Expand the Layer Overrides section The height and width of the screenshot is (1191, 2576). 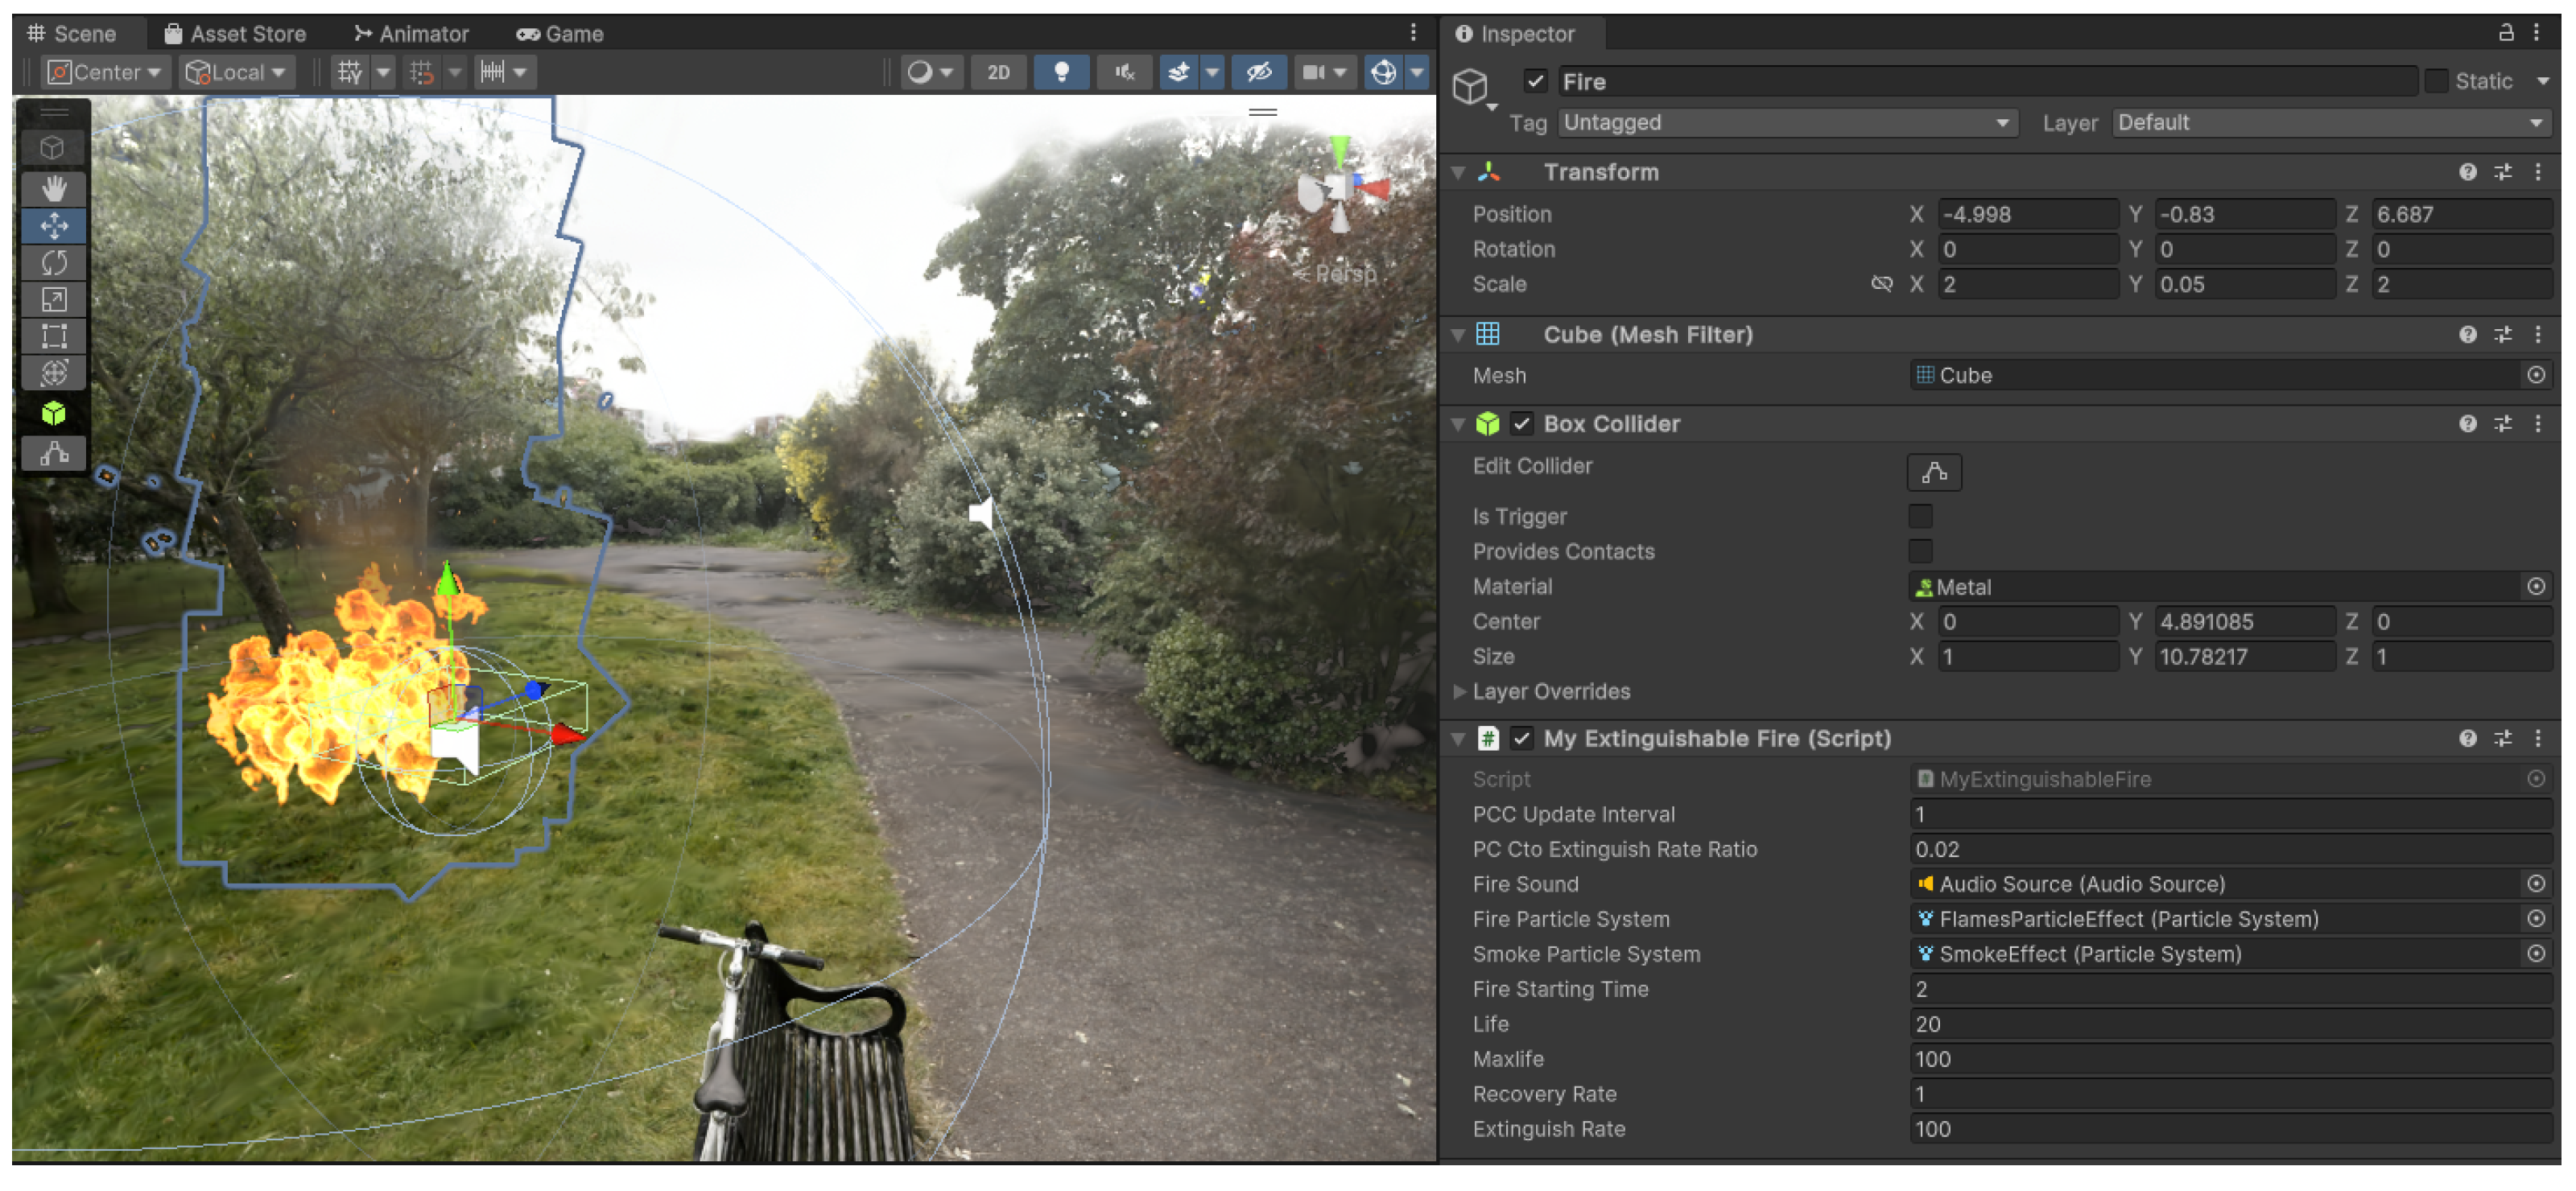pyautogui.click(x=1459, y=691)
